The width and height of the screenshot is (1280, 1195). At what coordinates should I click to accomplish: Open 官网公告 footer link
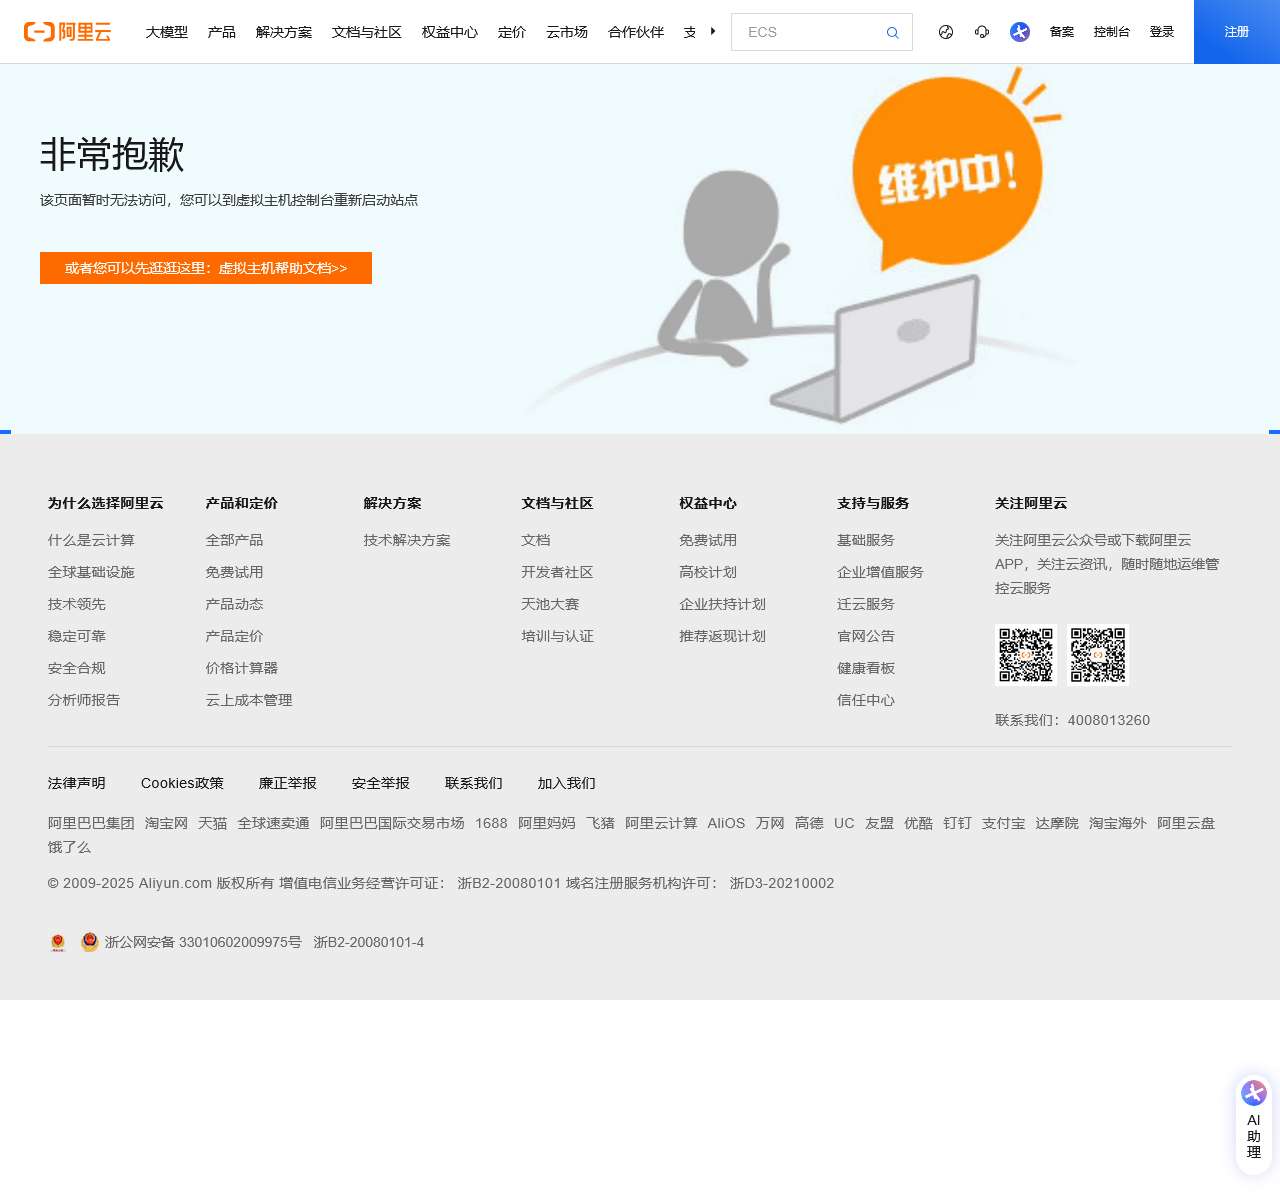pos(866,636)
